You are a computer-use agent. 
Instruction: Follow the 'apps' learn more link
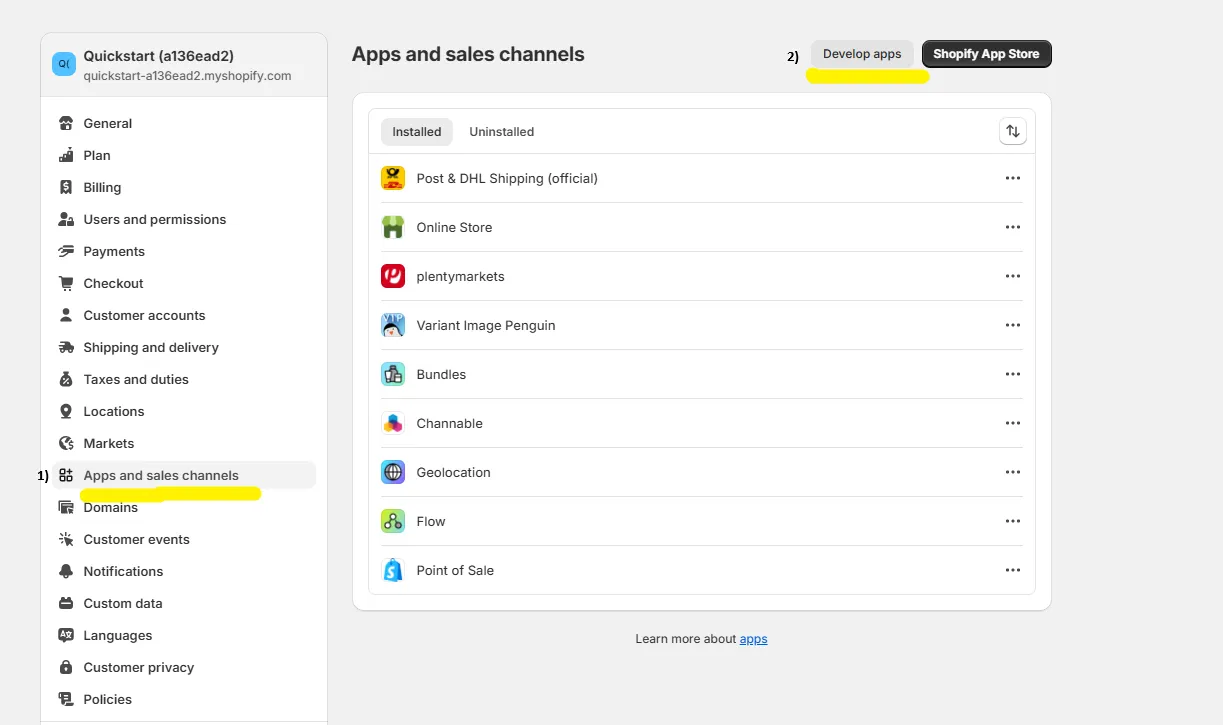753,639
